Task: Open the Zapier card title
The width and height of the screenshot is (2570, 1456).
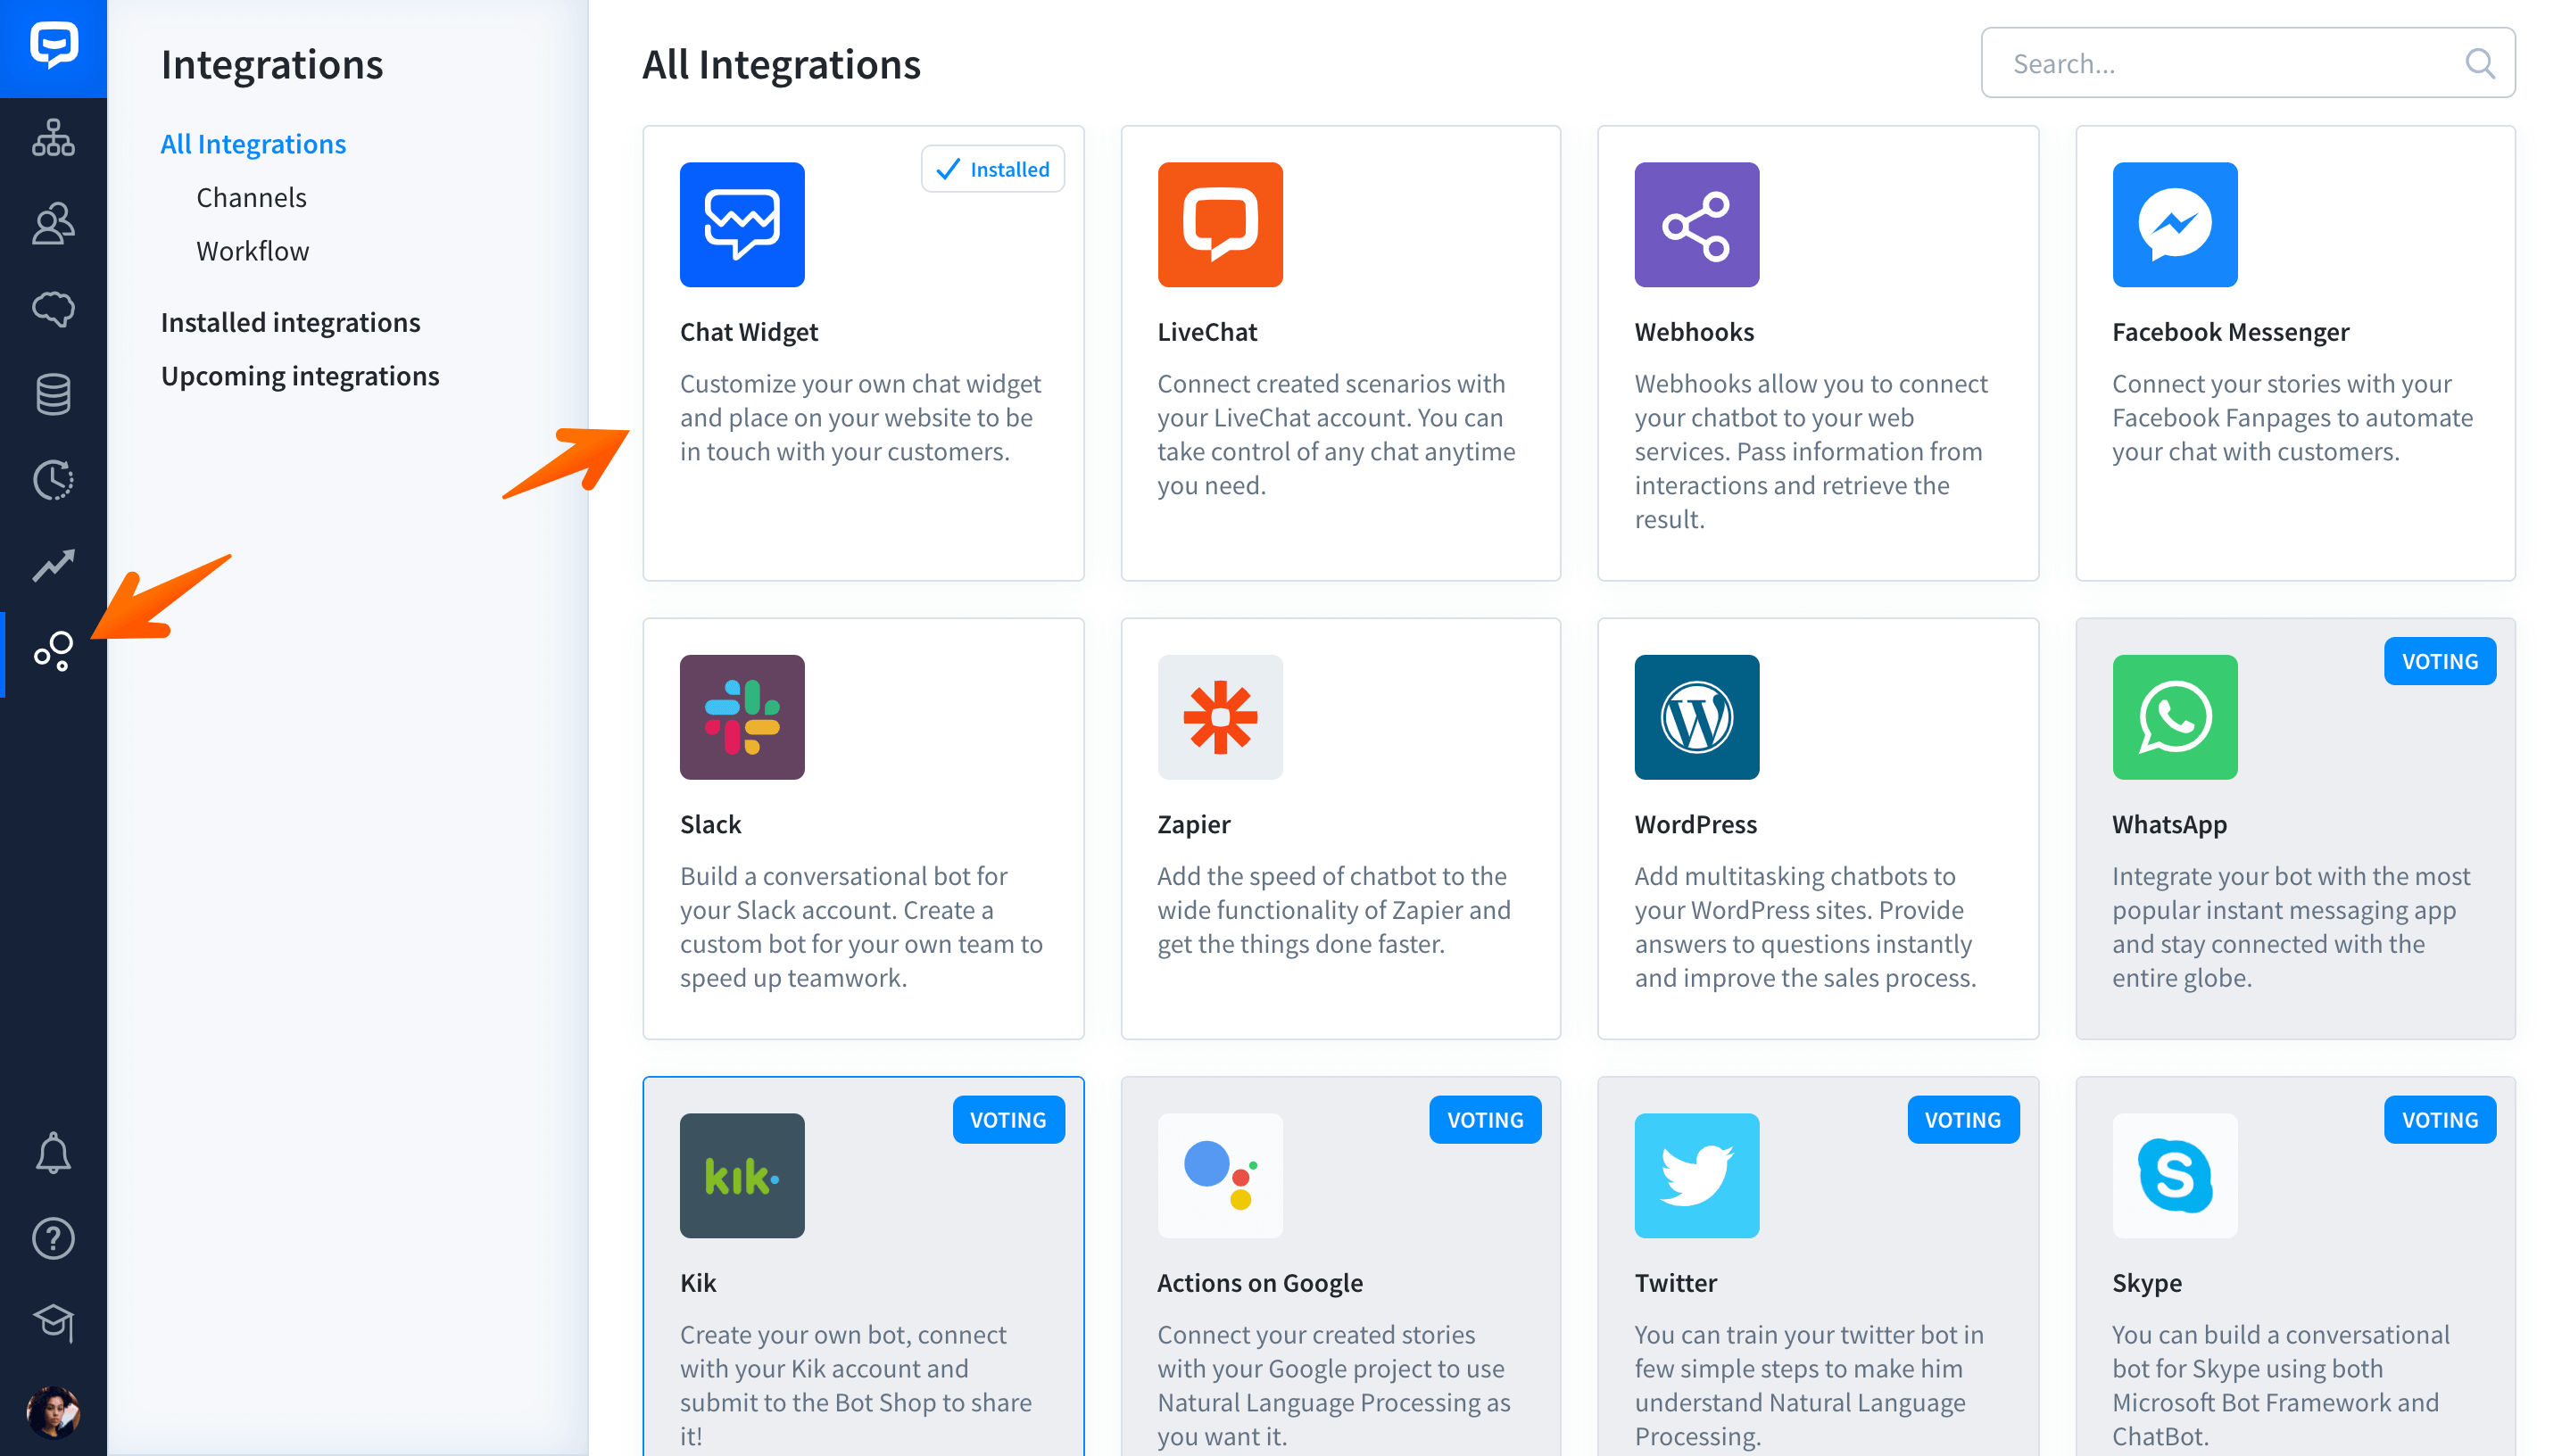Action: (1194, 824)
